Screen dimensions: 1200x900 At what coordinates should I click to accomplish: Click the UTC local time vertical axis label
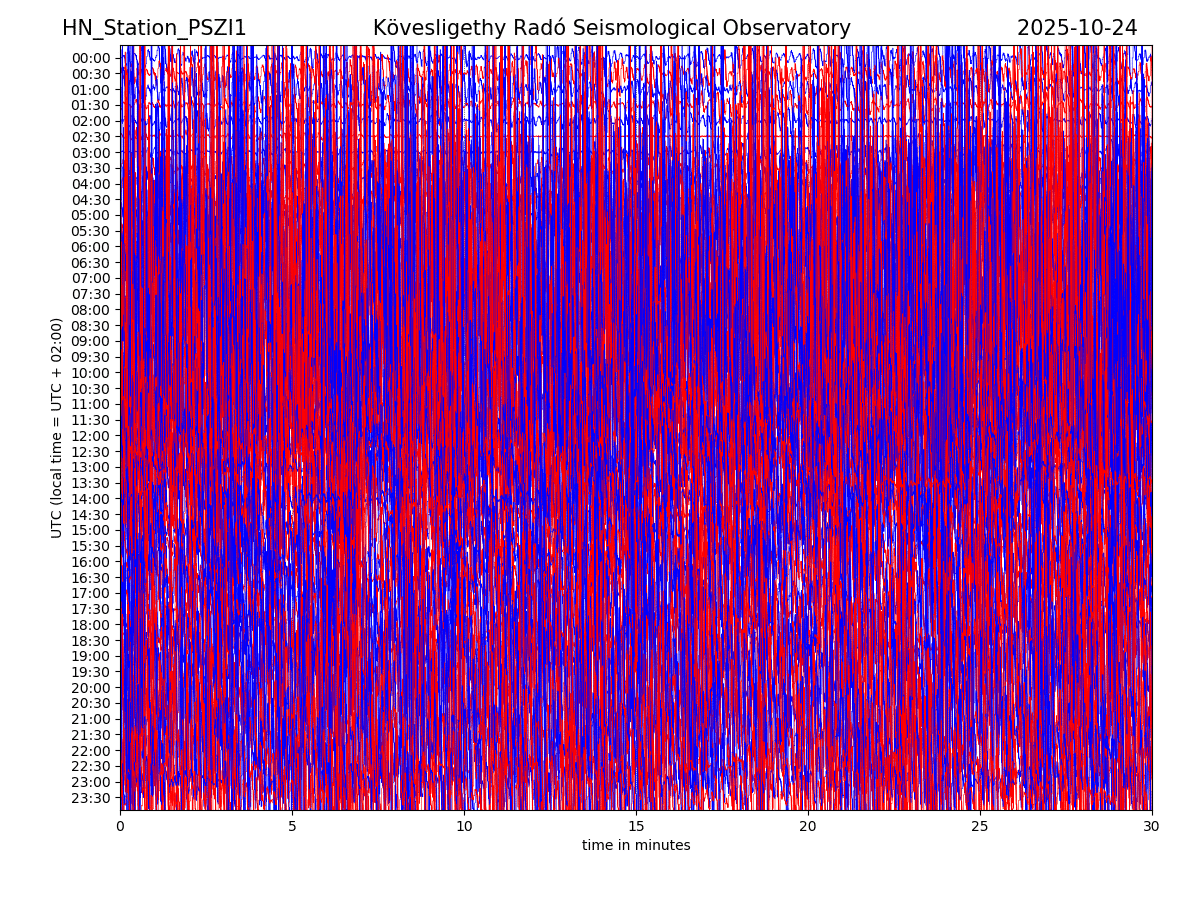(57, 428)
